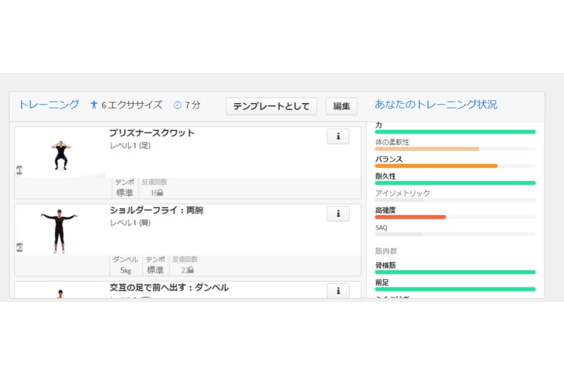The image size is (564, 376).
Task: Click the 高強度 red progress bar
Action: (455, 217)
